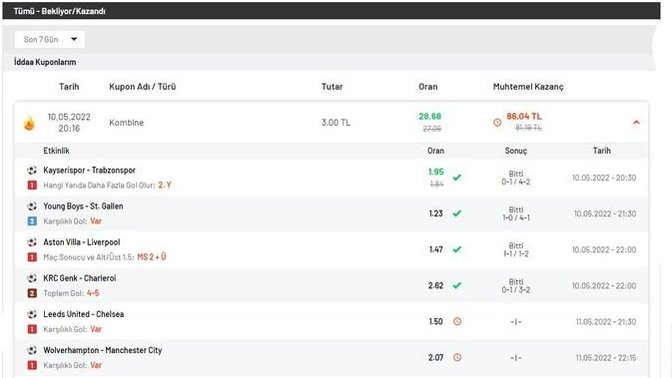This screenshot has height=378, width=672.
Task: Click the Aston Villa - Liverpool match name
Action: coord(81,242)
